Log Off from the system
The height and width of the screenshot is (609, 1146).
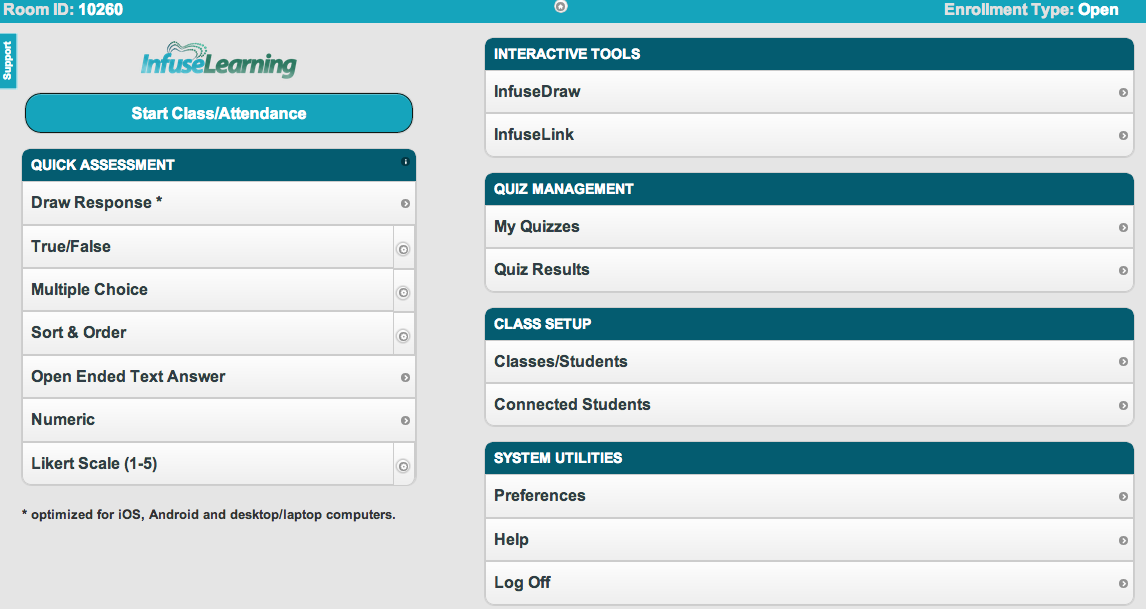pos(809,583)
